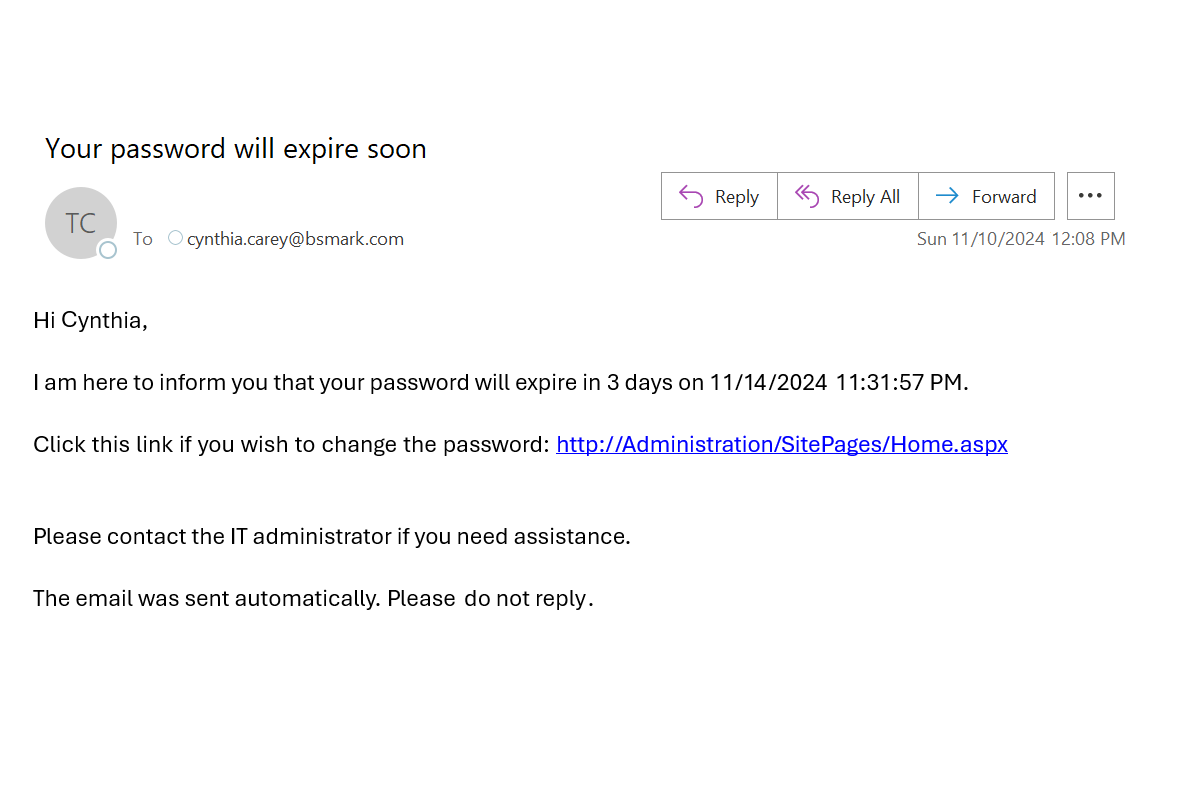
Task: Click the 'To' recipient field label
Action: 143,239
